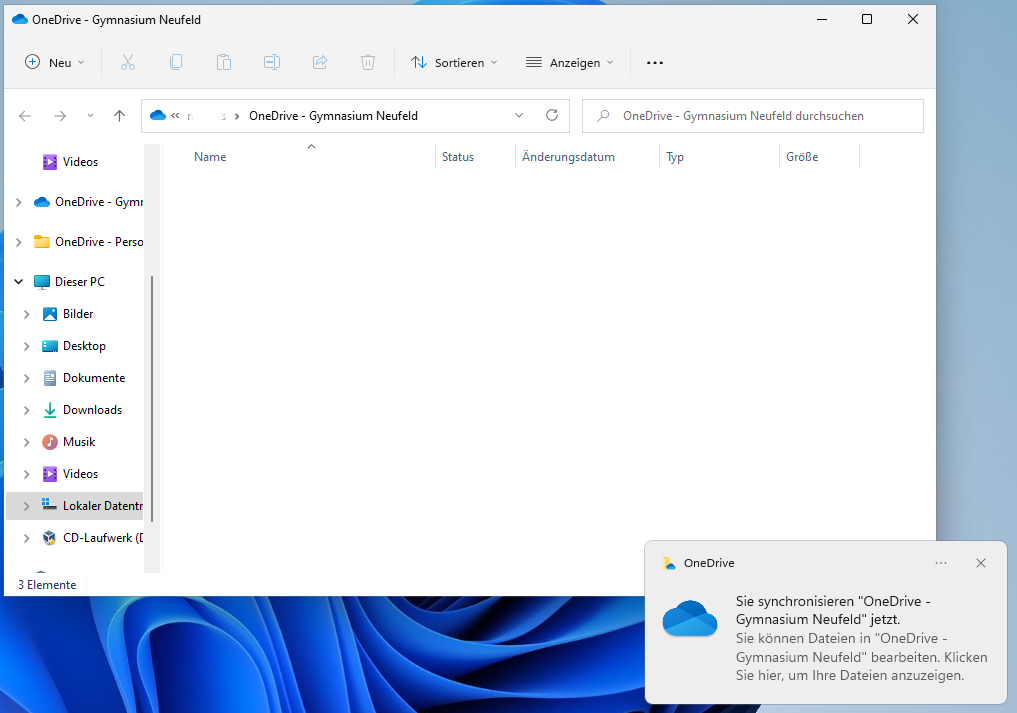Collapse the Dieser PC tree node
Viewport: 1017px width, 713px height.
18,282
